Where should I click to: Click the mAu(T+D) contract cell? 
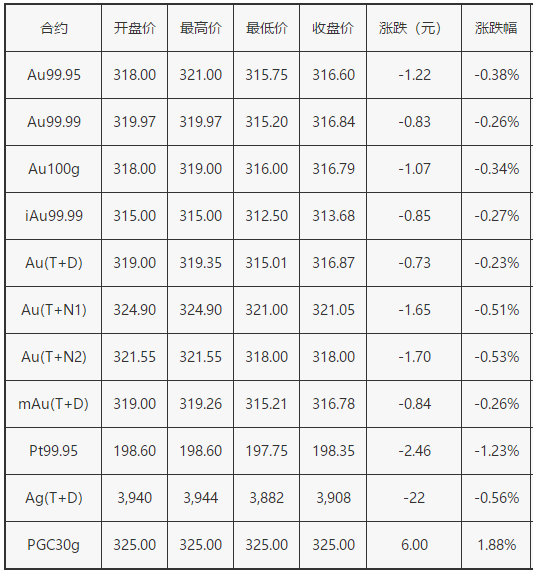click(x=54, y=404)
